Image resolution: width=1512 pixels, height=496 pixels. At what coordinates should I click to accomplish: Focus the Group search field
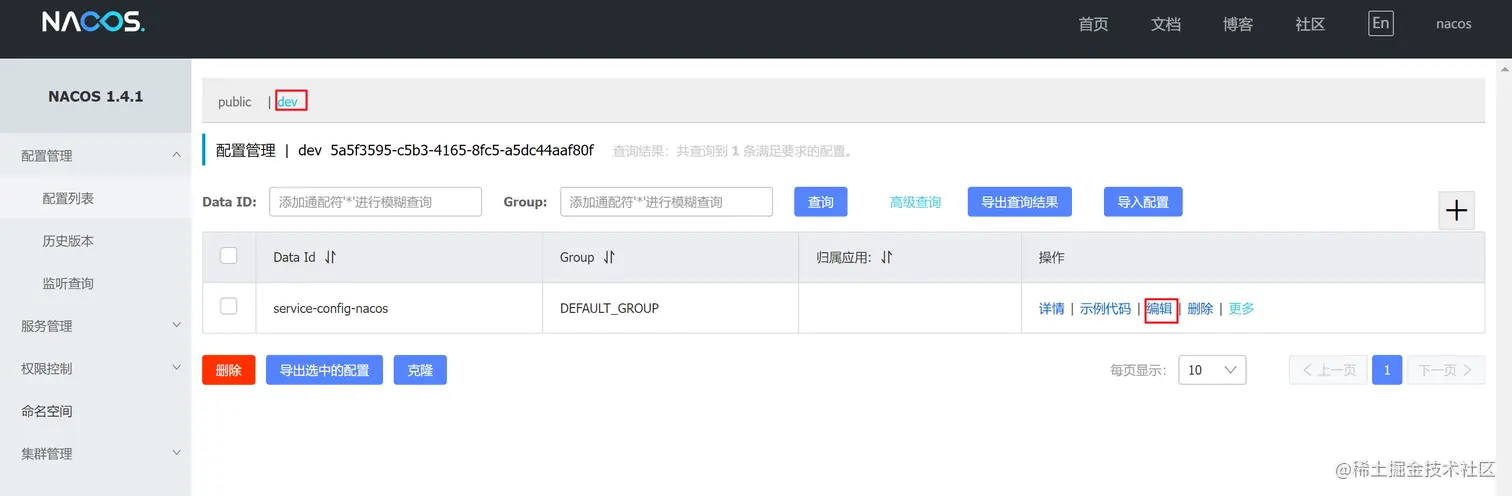(x=666, y=201)
